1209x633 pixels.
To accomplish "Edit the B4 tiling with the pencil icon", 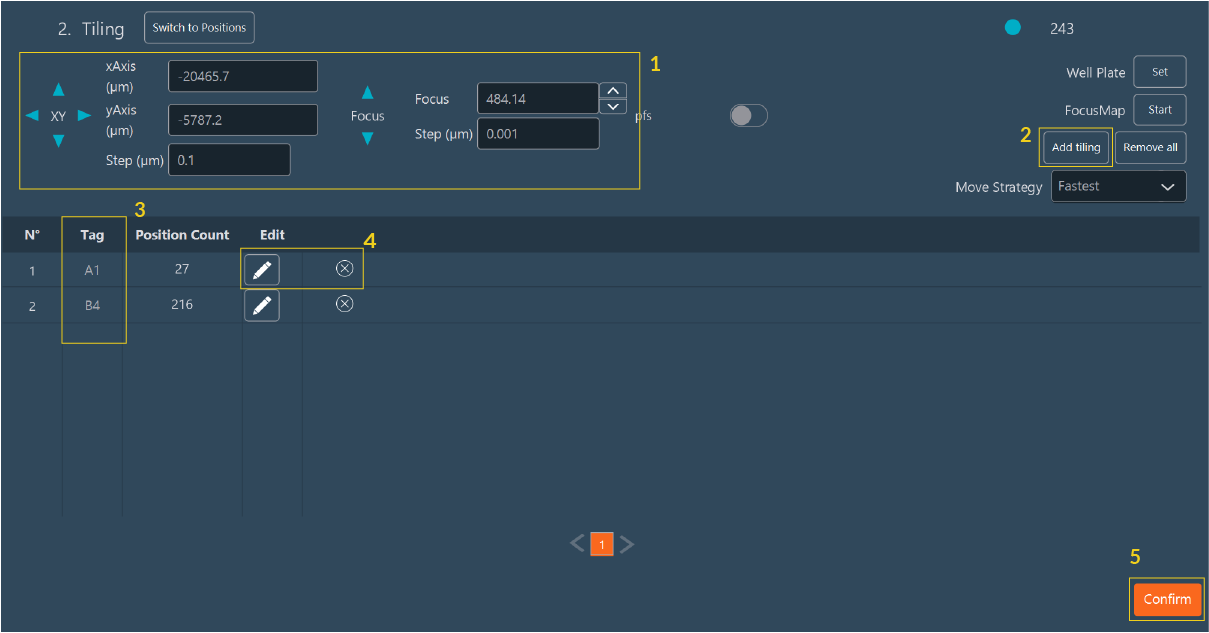I will [x=261, y=304].
